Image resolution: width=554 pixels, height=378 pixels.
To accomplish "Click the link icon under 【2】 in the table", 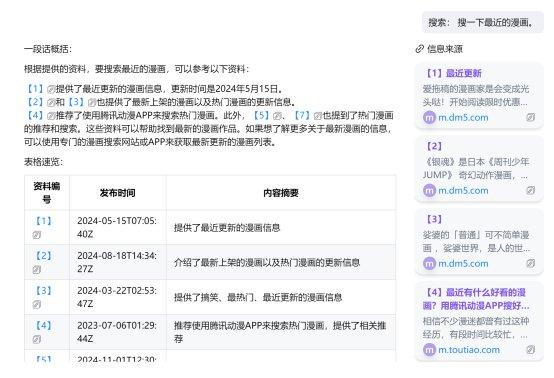I will tap(37, 270).
